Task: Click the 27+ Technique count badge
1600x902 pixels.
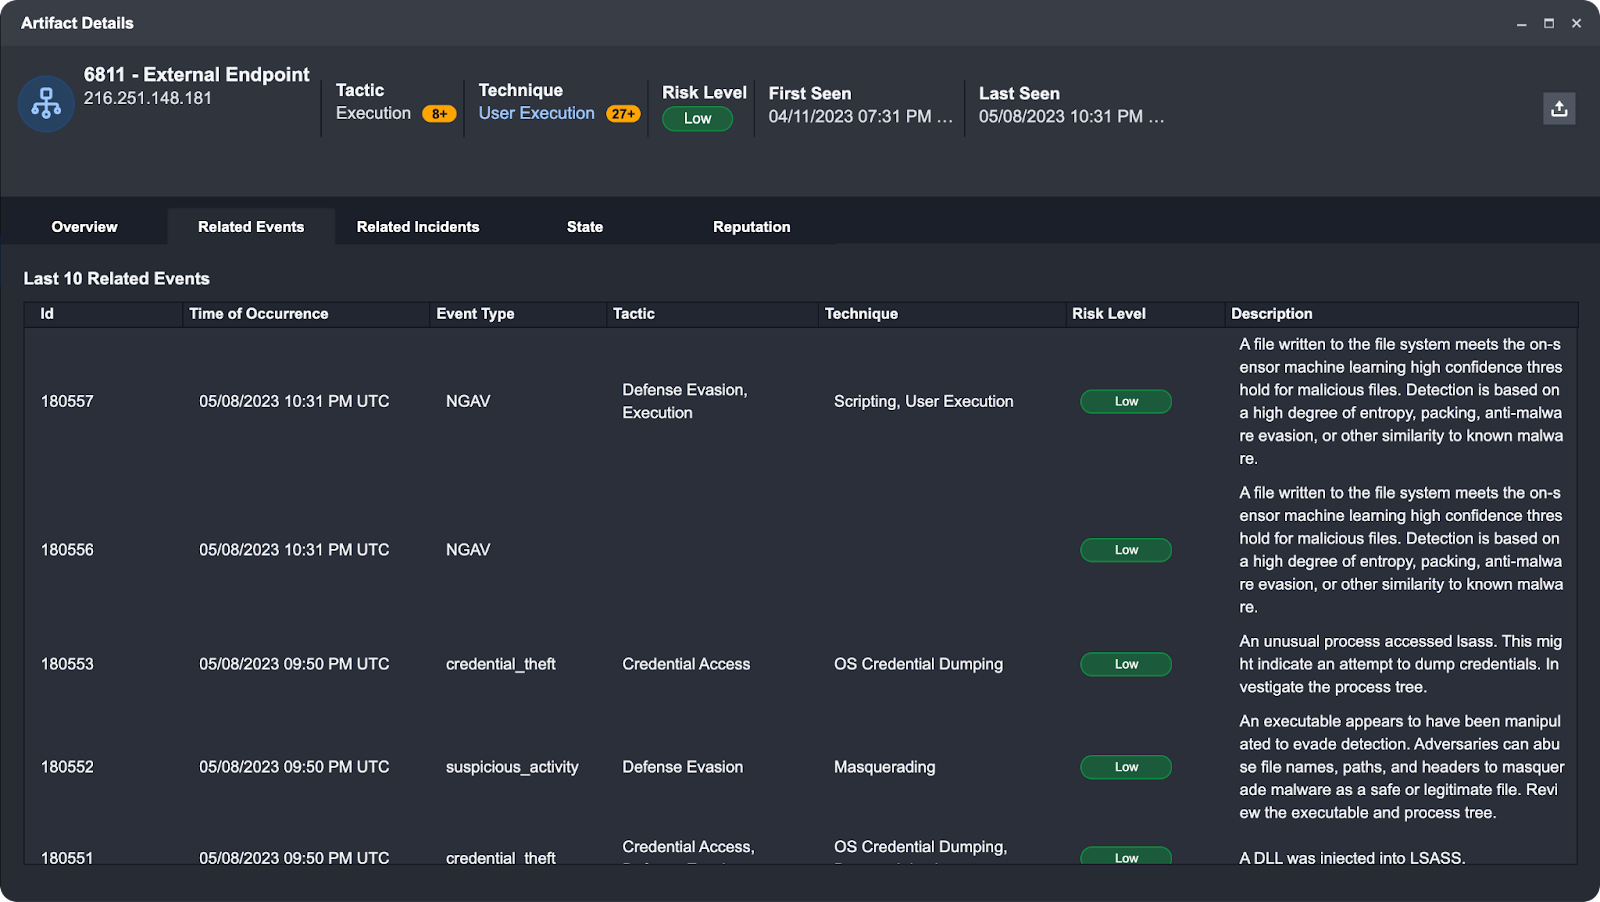Action: pos(622,114)
